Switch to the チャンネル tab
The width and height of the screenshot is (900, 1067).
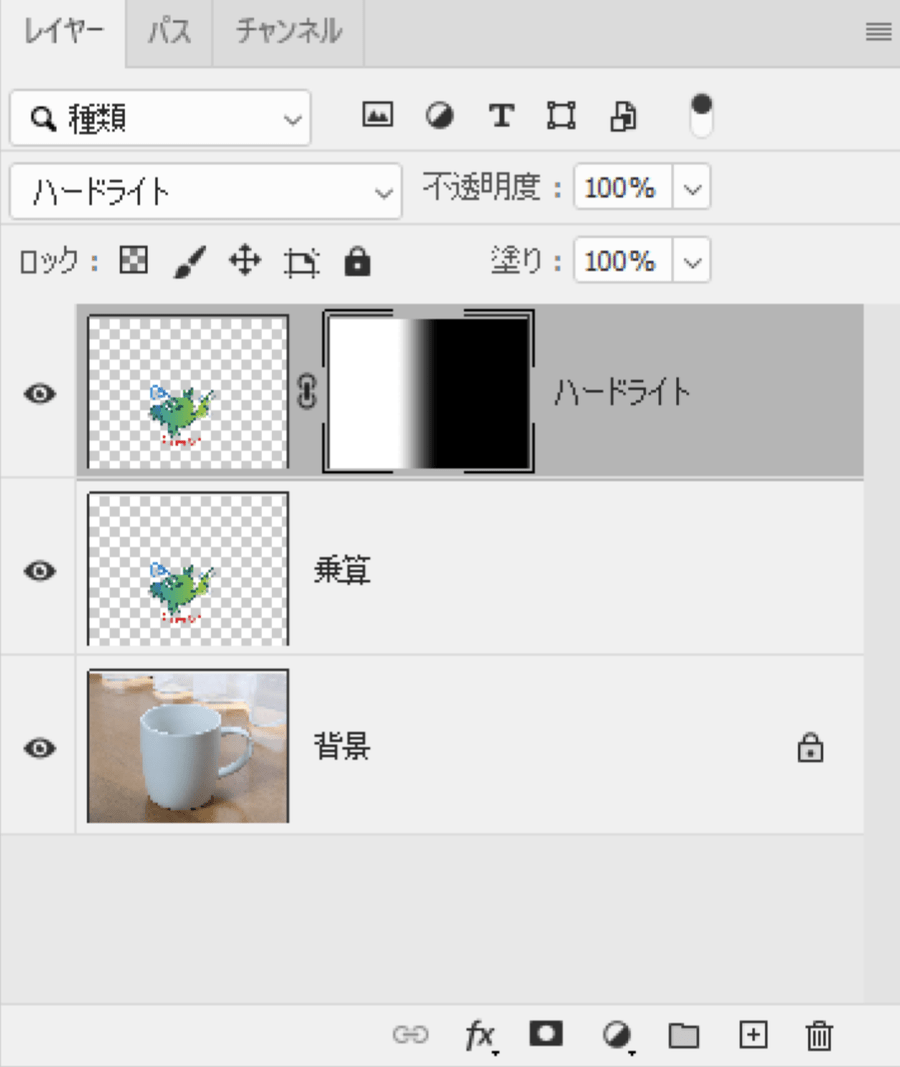pos(288,32)
